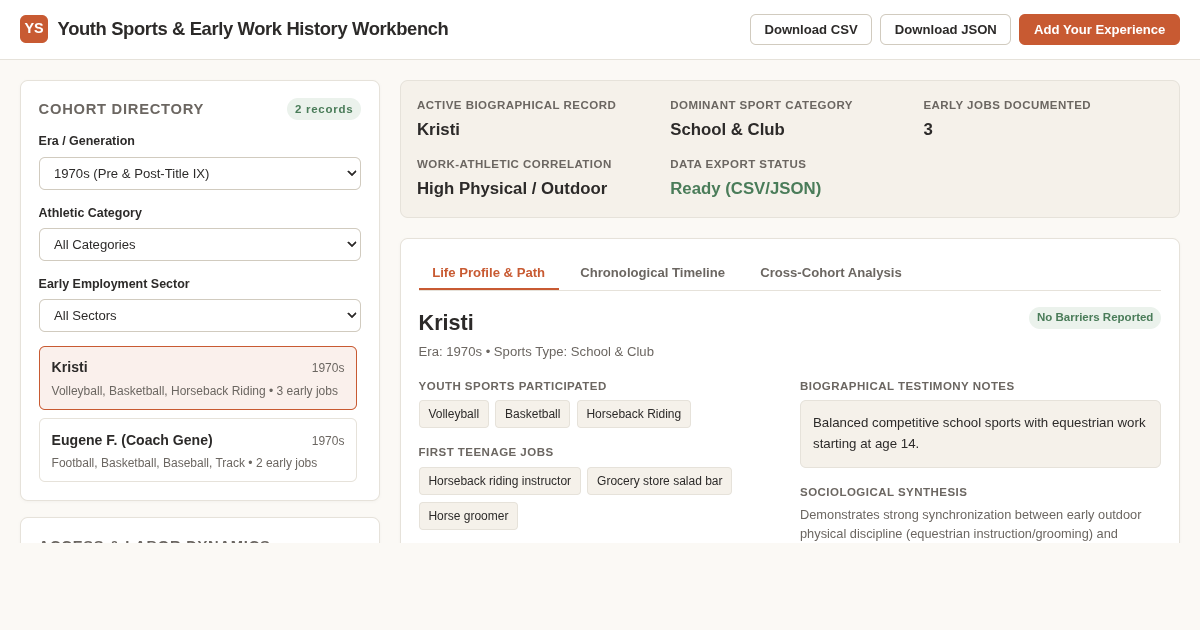This screenshot has width=1200, height=630.
Task: Click the Horseback Riding sport tag
Action: click(x=634, y=414)
